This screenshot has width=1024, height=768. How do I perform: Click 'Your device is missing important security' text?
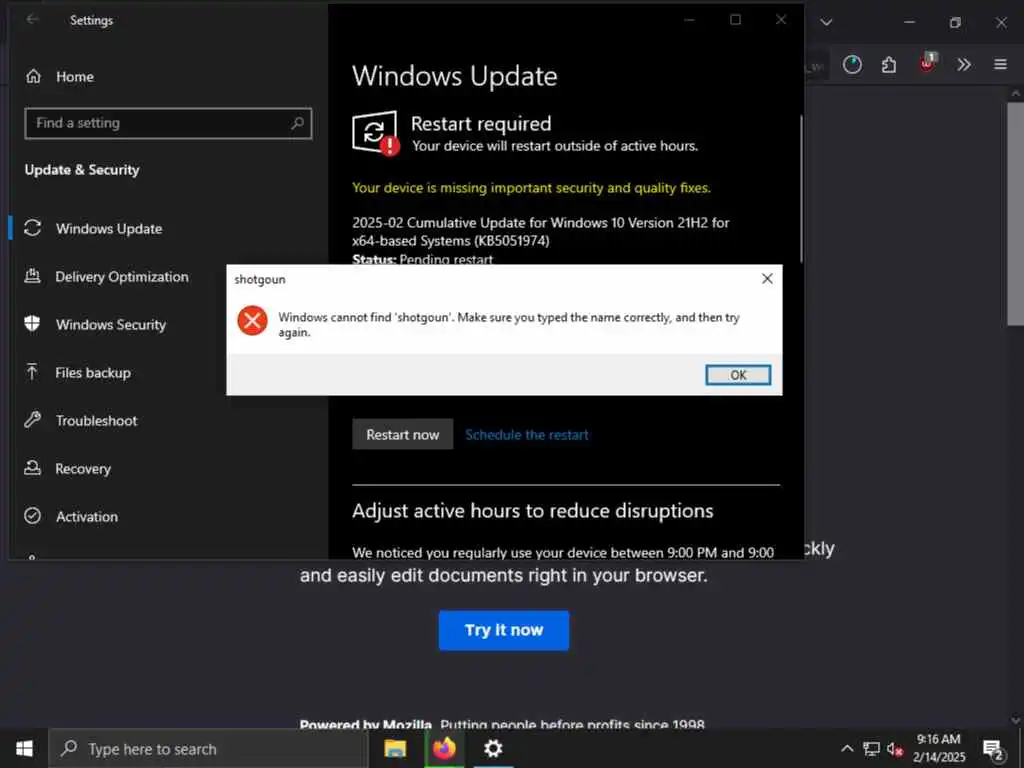(x=531, y=188)
